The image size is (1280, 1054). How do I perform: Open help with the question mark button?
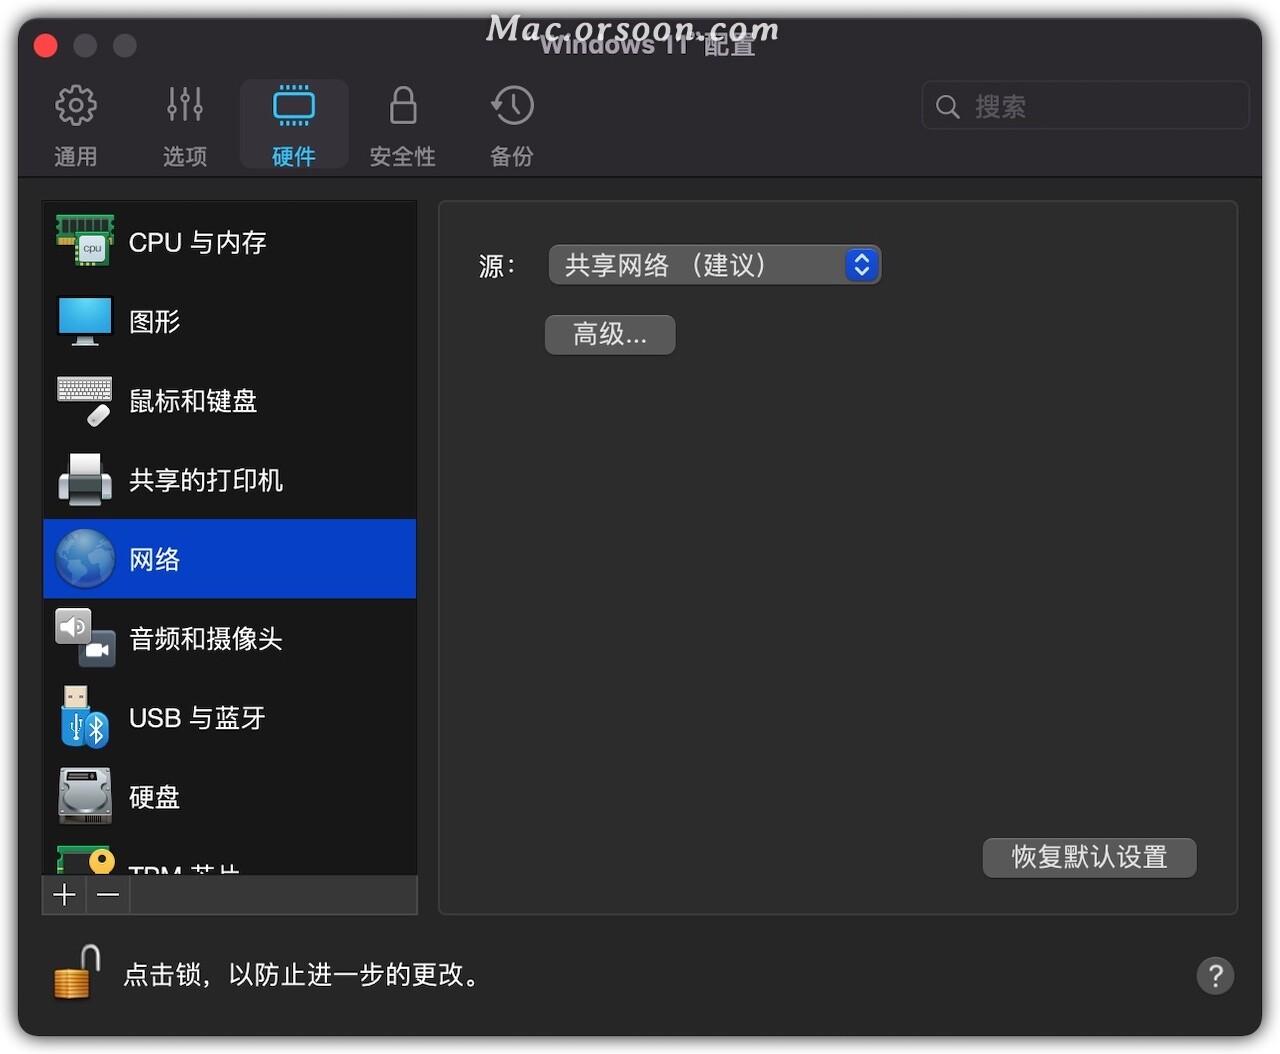click(x=1215, y=975)
